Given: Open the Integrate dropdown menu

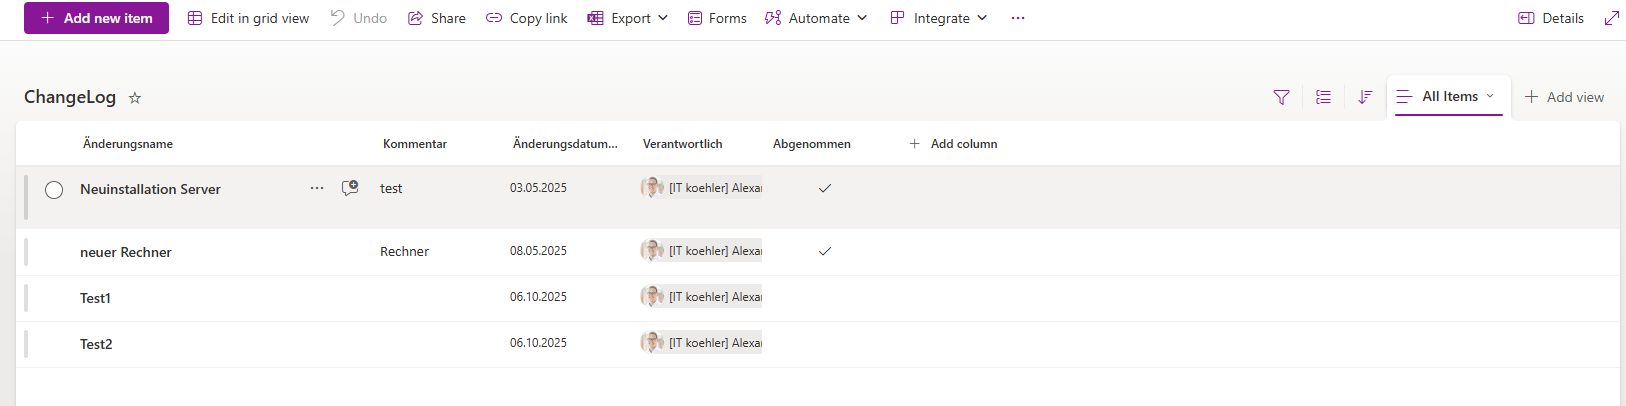Looking at the screenshot, I should (x=939, y=18).
